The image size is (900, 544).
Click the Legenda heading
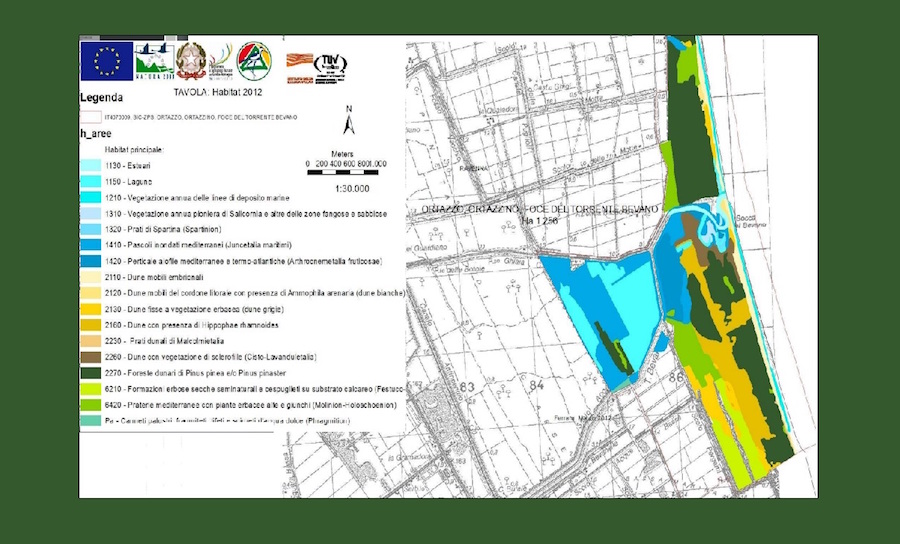[x=102, y=99]
